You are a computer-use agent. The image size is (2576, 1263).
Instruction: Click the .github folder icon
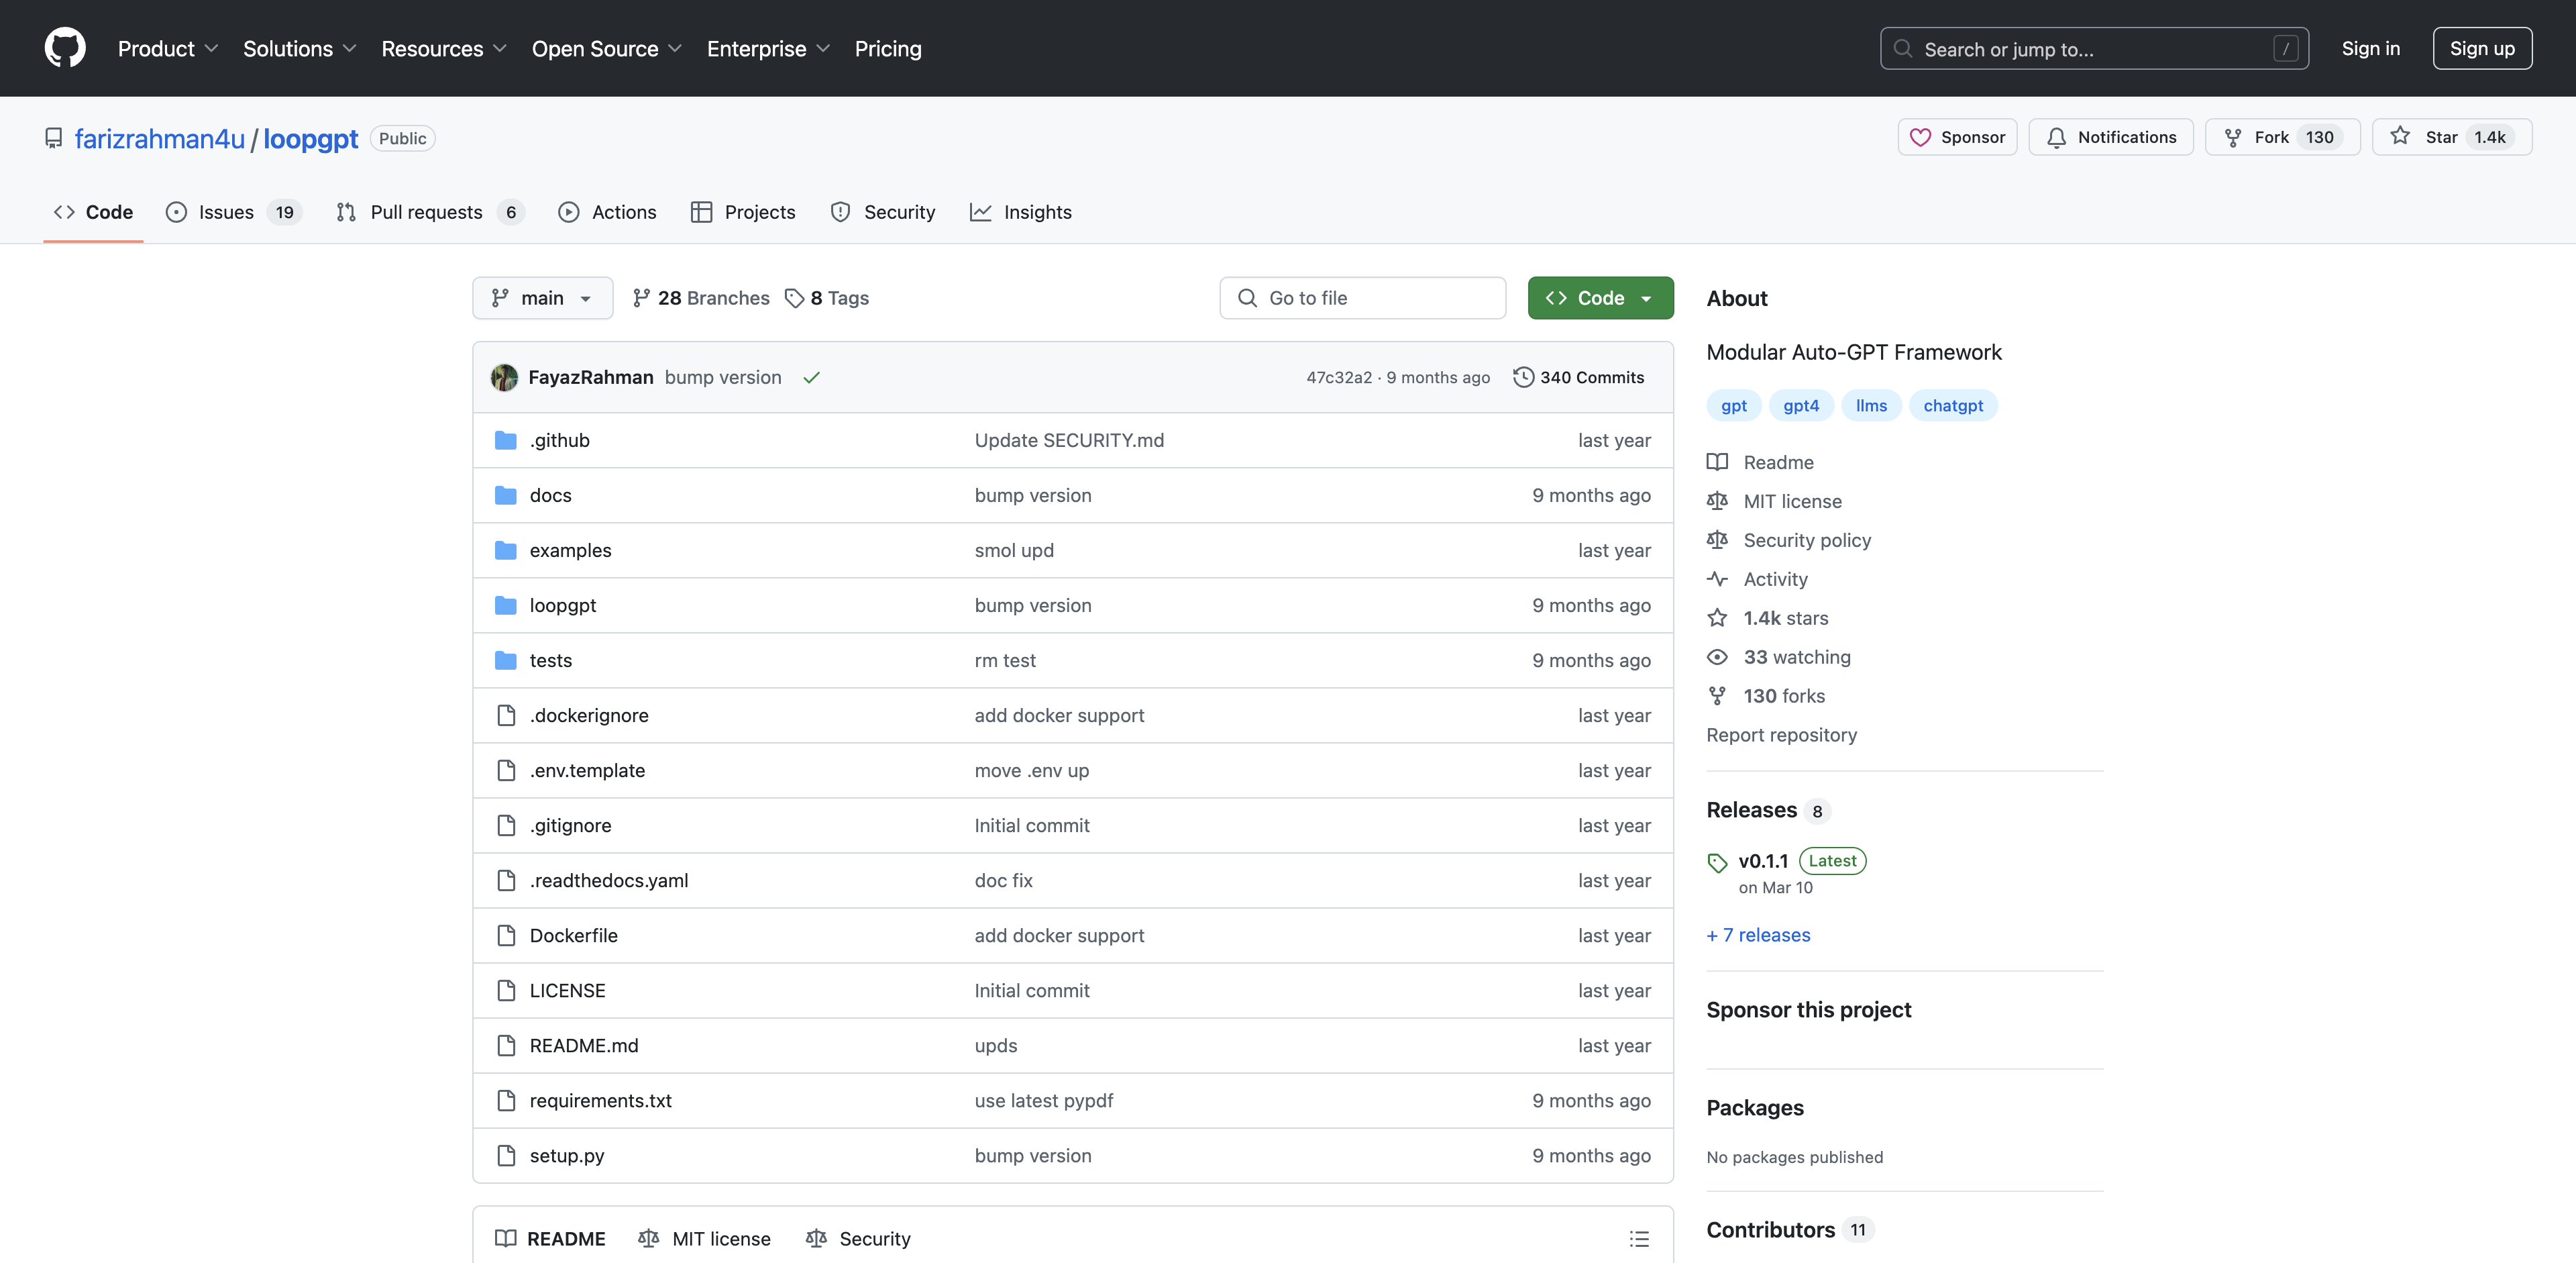(506, 440)
